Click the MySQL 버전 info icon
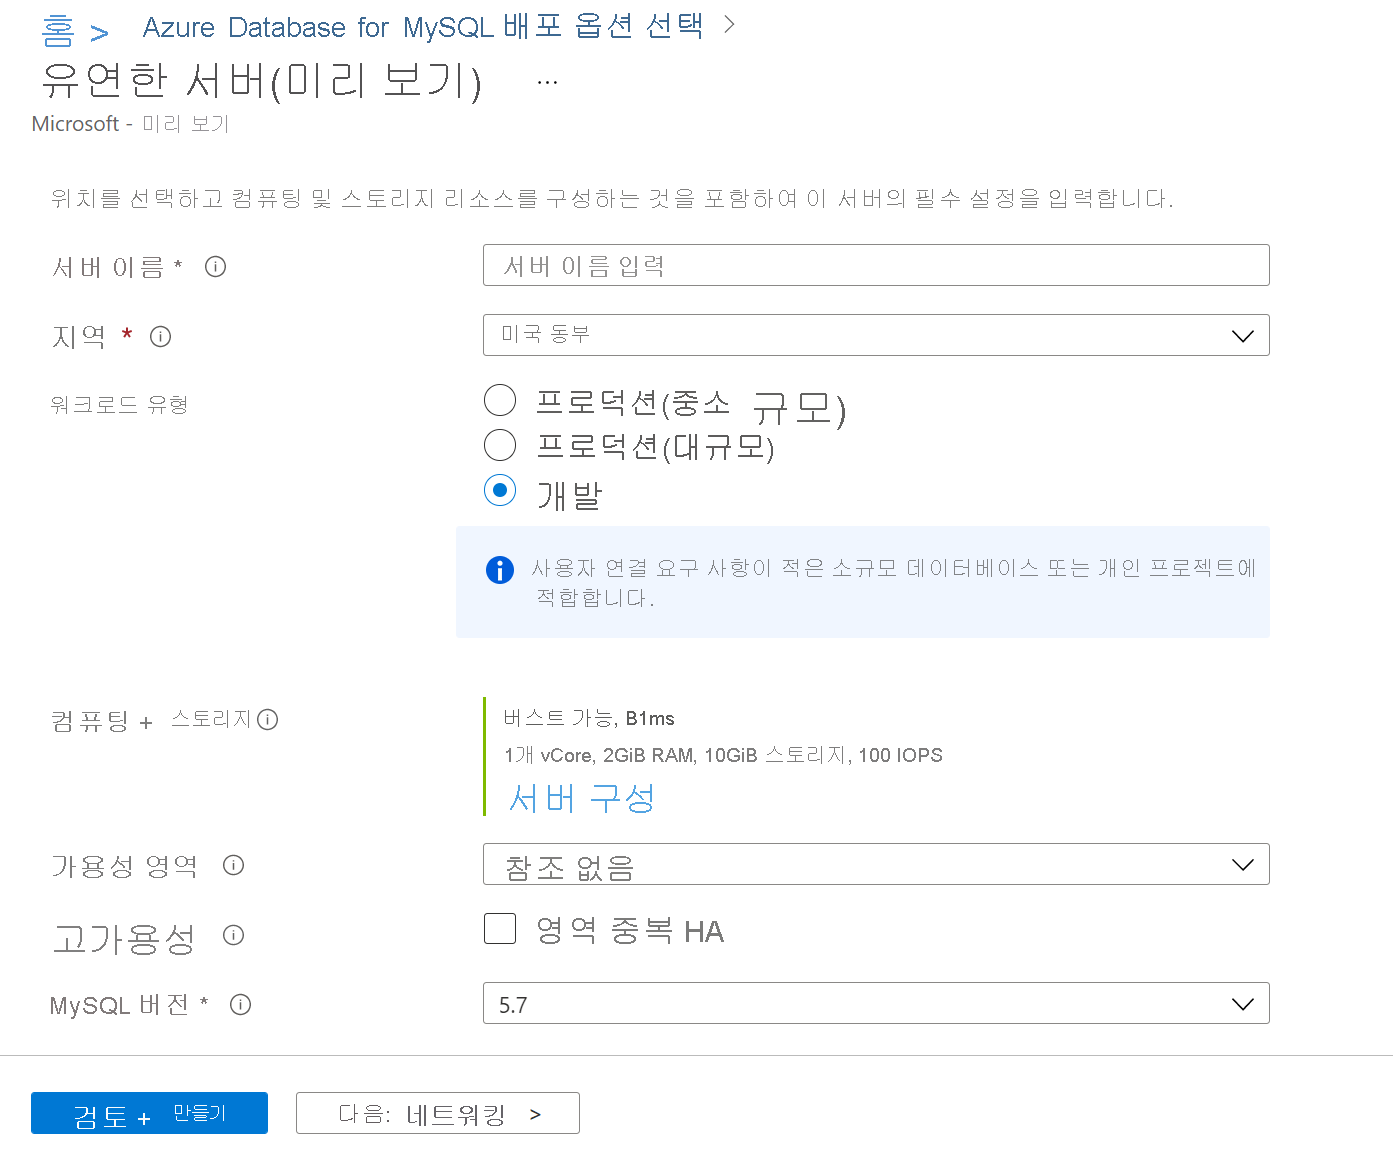This screenshot has height=1160, width=1393. (x=240, y=1005)
